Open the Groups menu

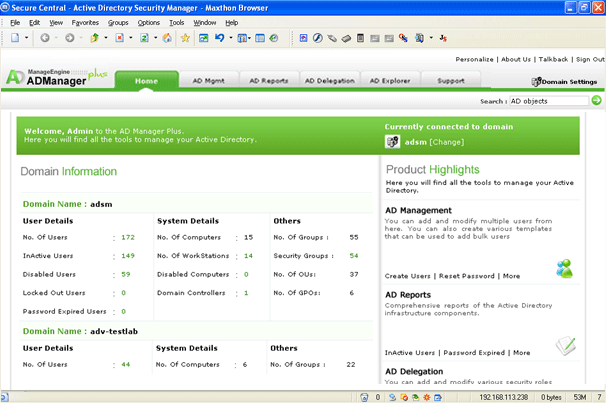pos(118,23)
